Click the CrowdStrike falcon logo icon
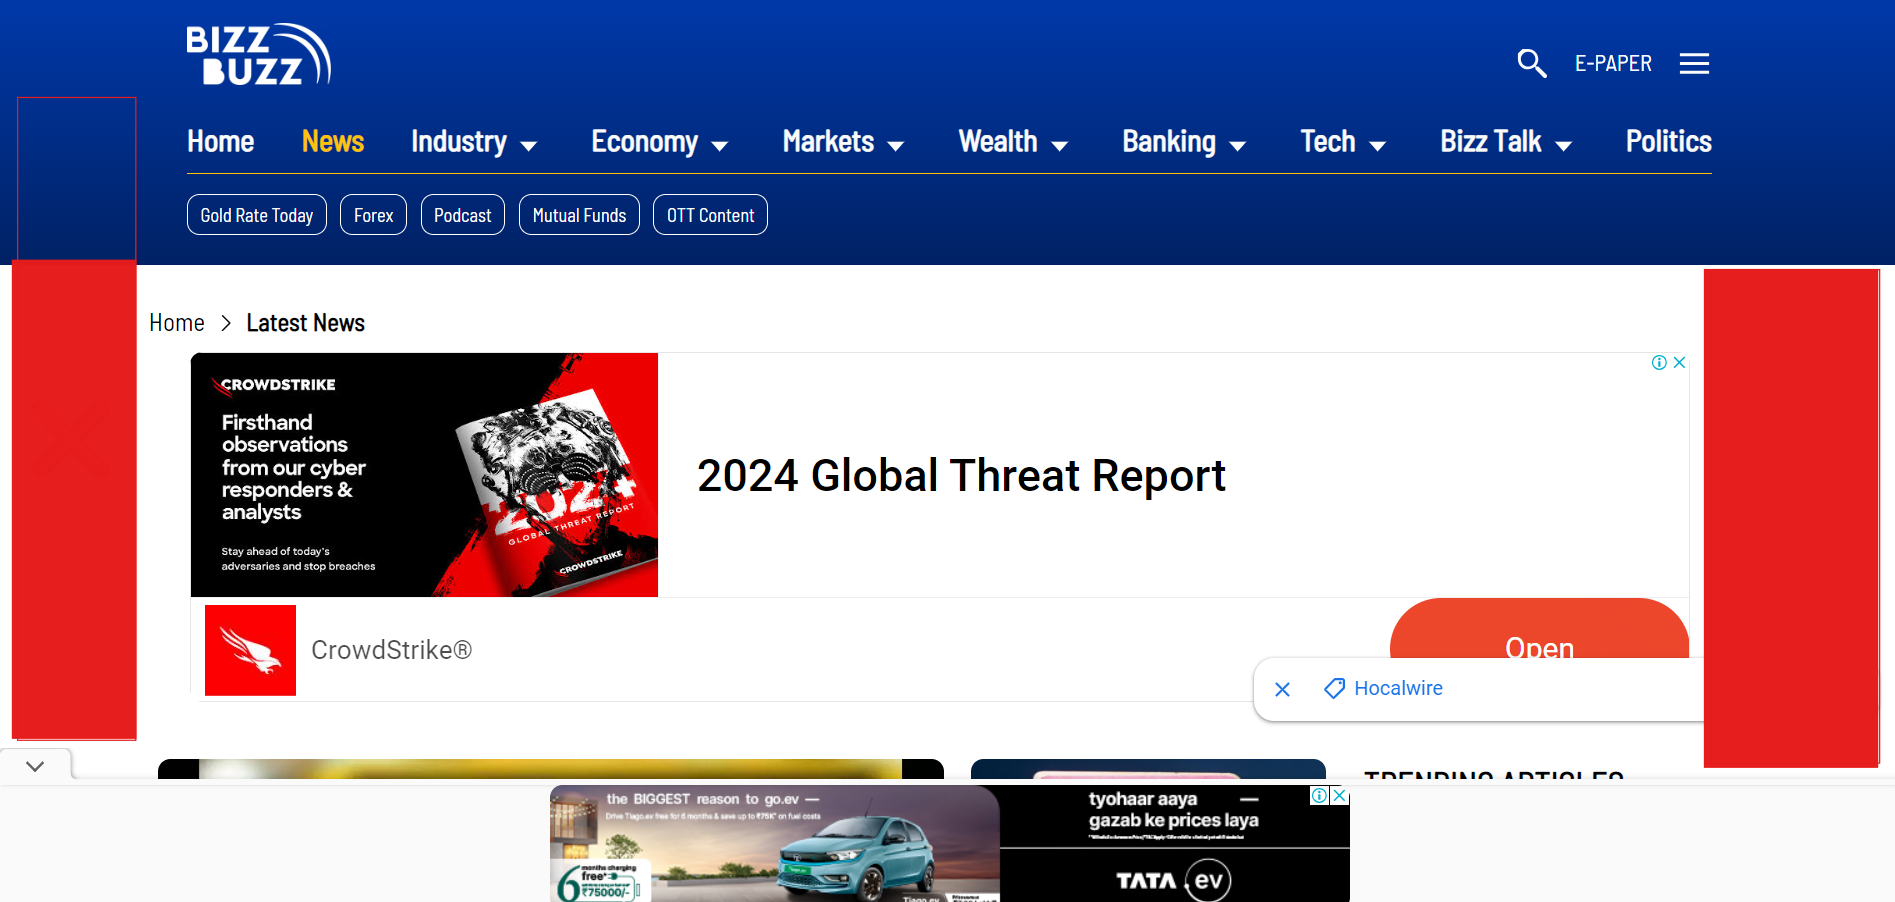Screen dimensions: 1895x902 tap(250, 650)
